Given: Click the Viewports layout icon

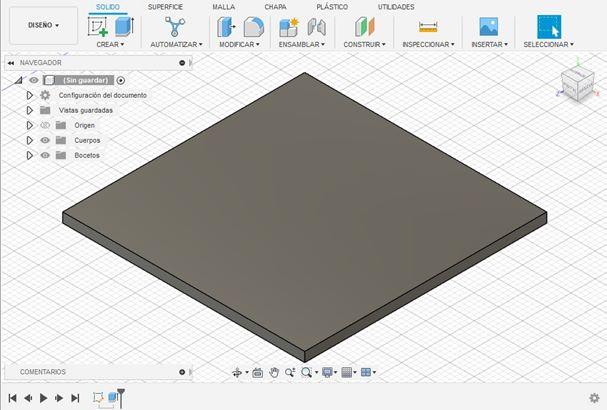Looking at the screenshot, I should coord(366,372).
